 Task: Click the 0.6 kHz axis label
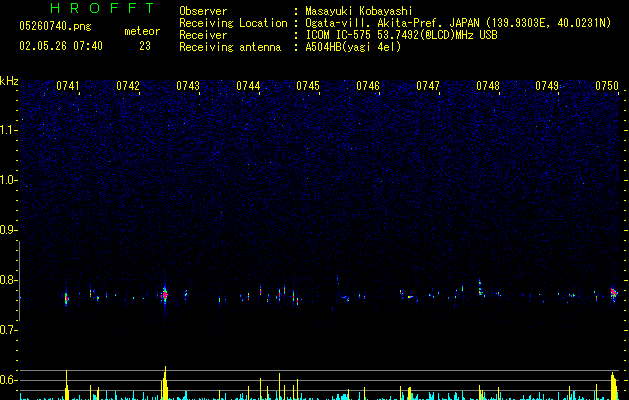tap(9, 380)
